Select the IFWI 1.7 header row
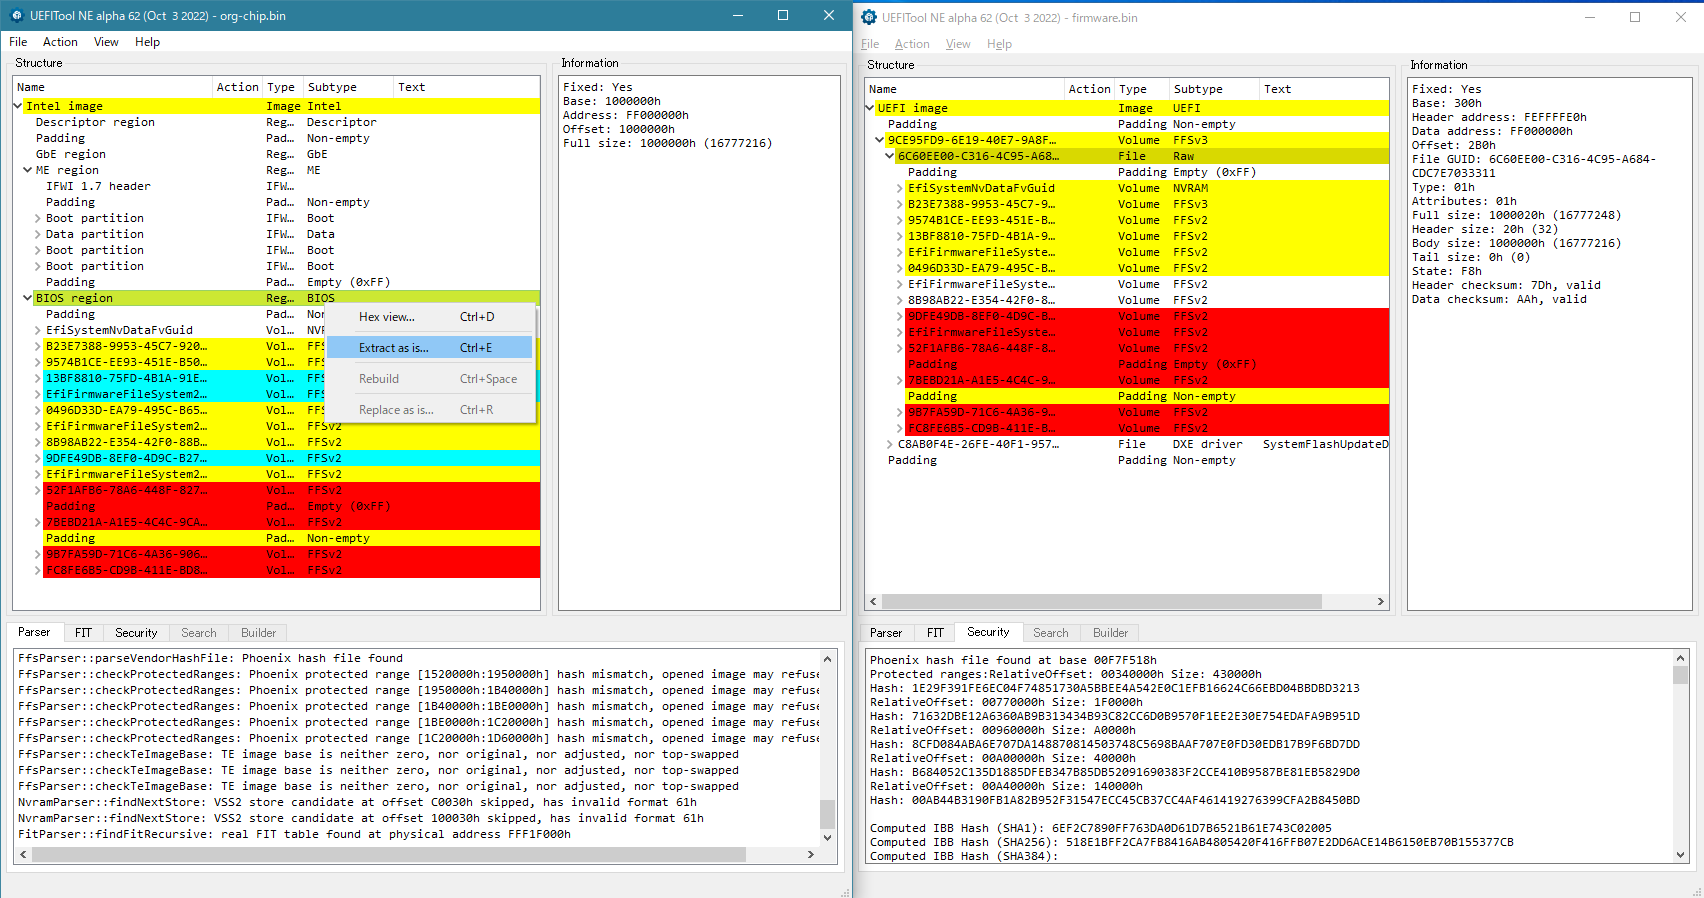Image resolution: width=1704 pixels, height=898 pixels. (277, 186)
